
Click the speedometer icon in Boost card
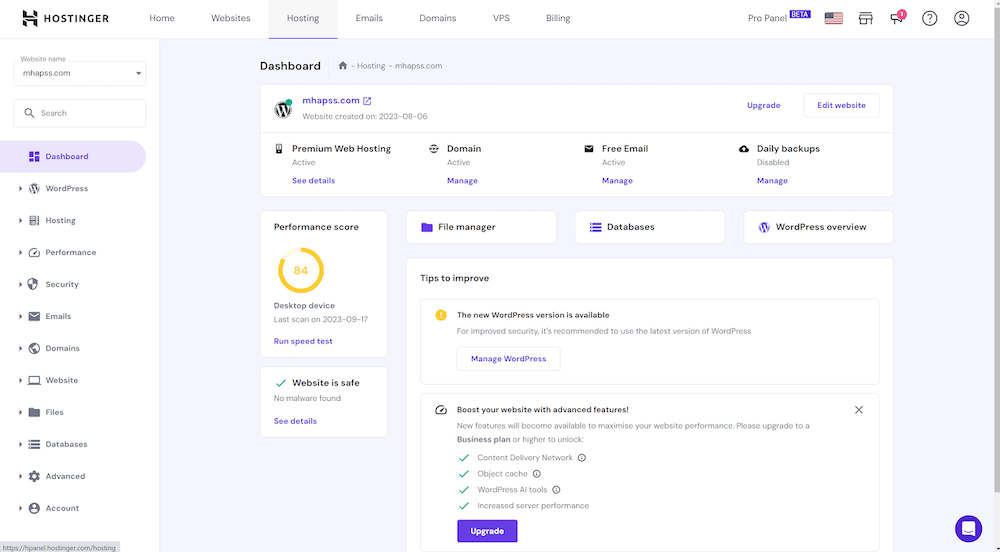pos(441,410)
